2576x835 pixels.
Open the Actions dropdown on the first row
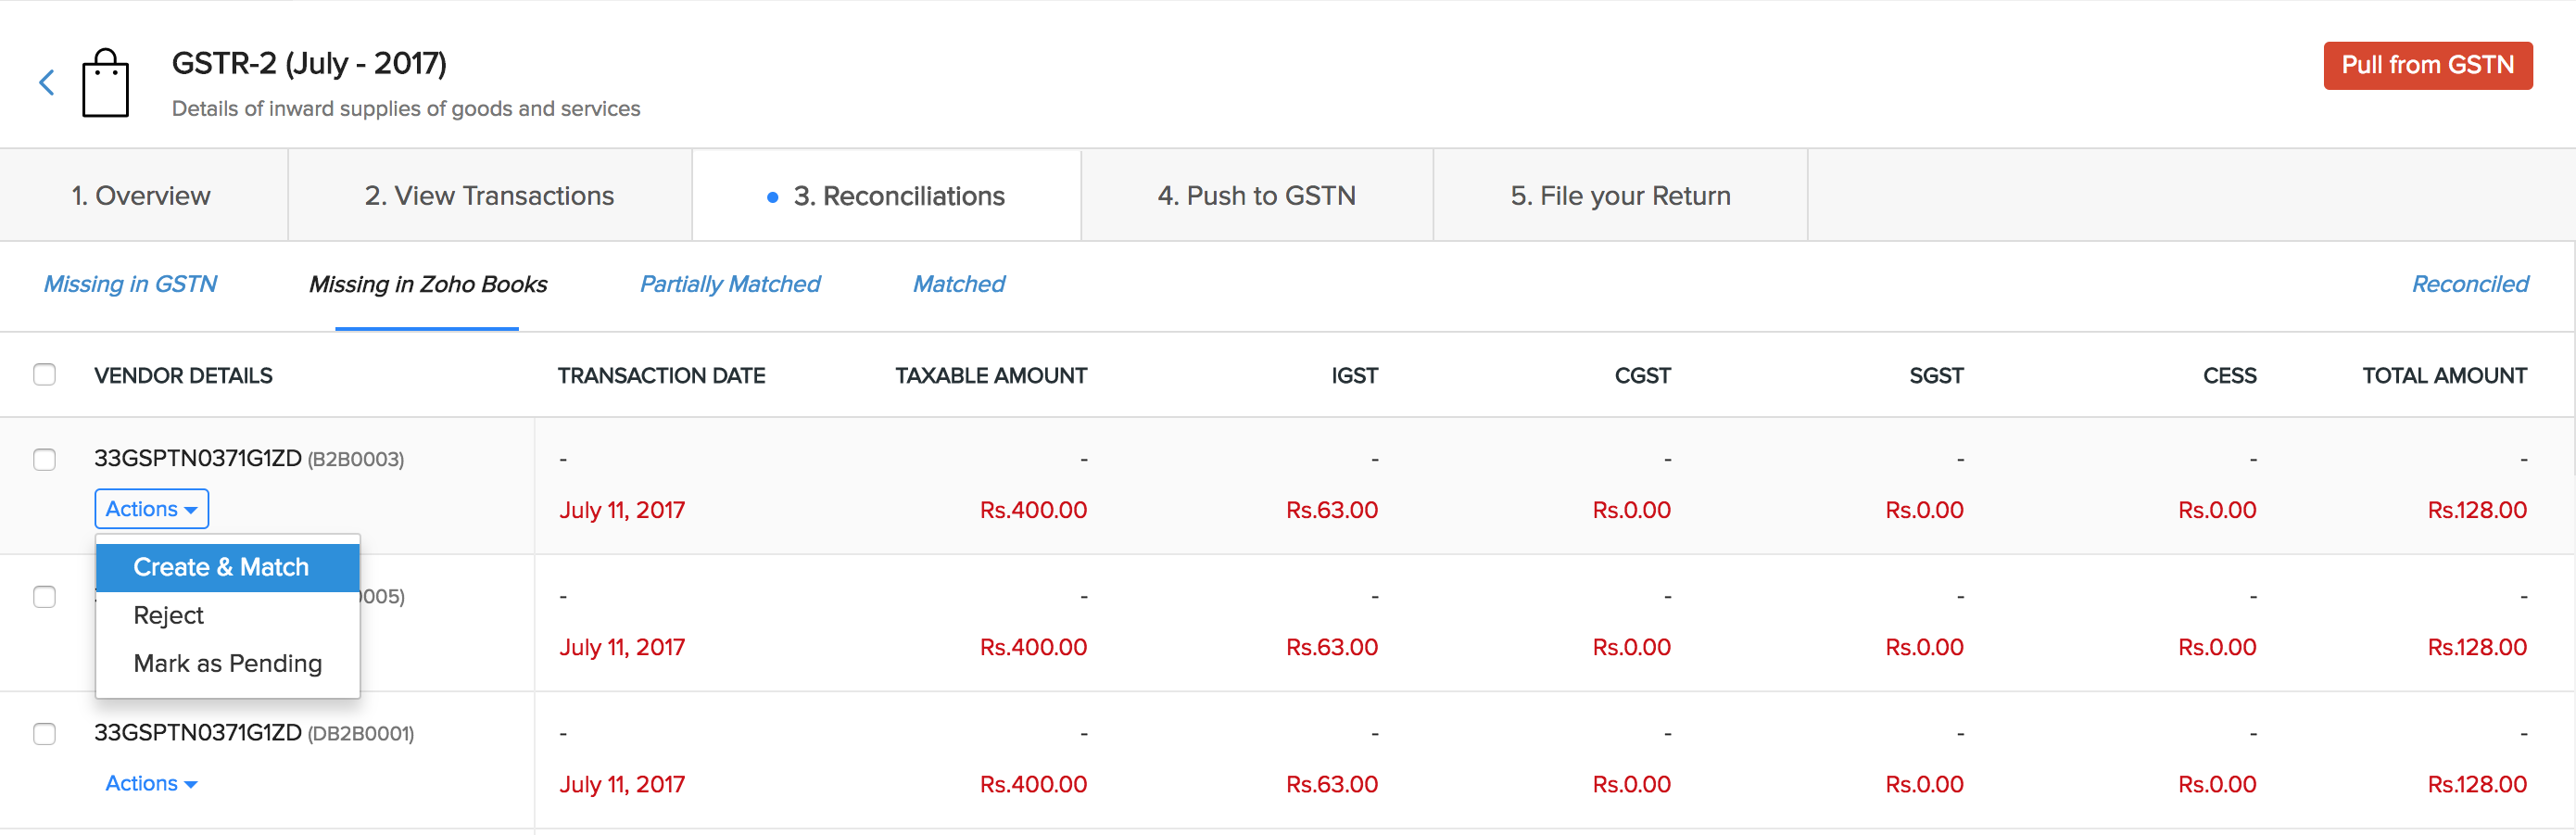click(150, 508)
